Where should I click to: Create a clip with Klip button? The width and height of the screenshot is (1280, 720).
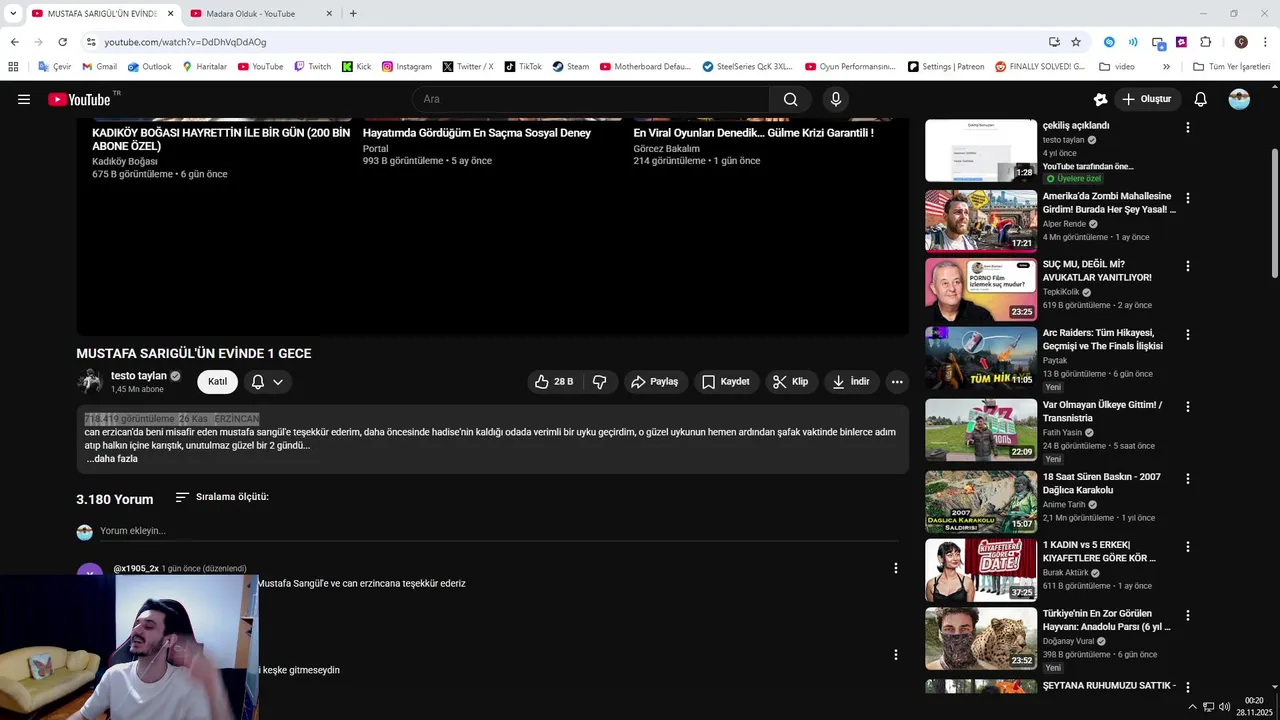[x=791, y=381]
